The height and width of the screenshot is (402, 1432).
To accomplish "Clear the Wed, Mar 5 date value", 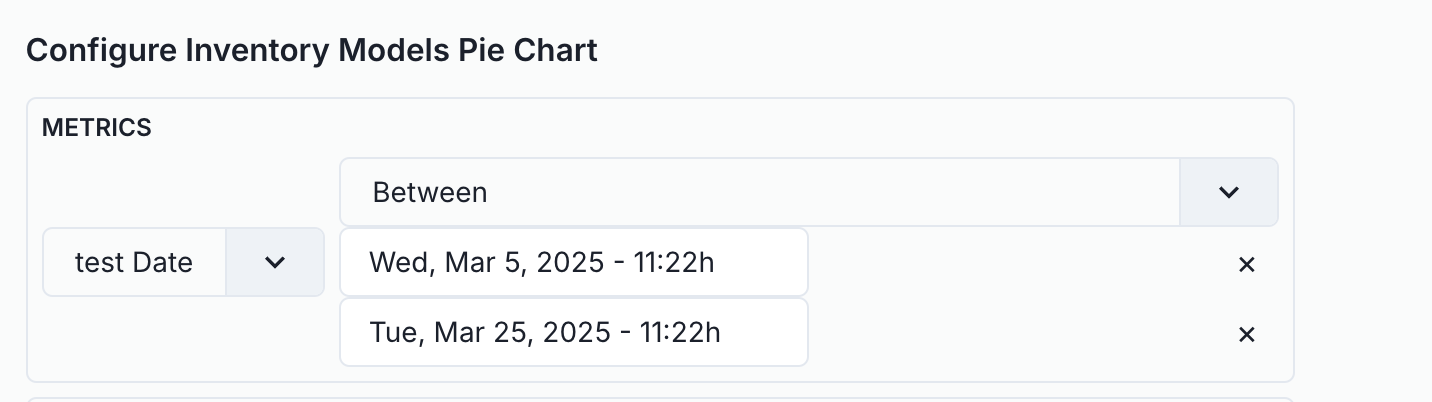I will click(x=1246, y=264).
